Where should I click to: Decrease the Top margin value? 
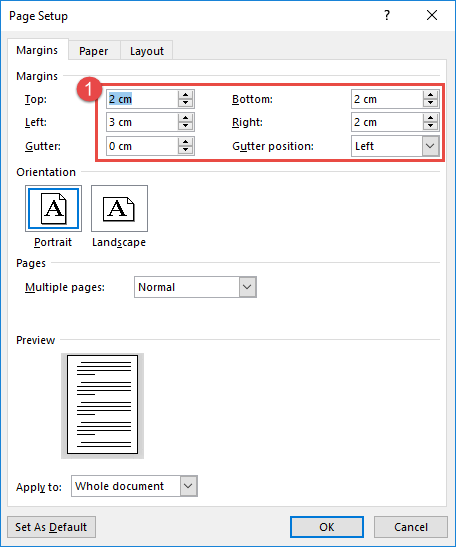point(185,103)
